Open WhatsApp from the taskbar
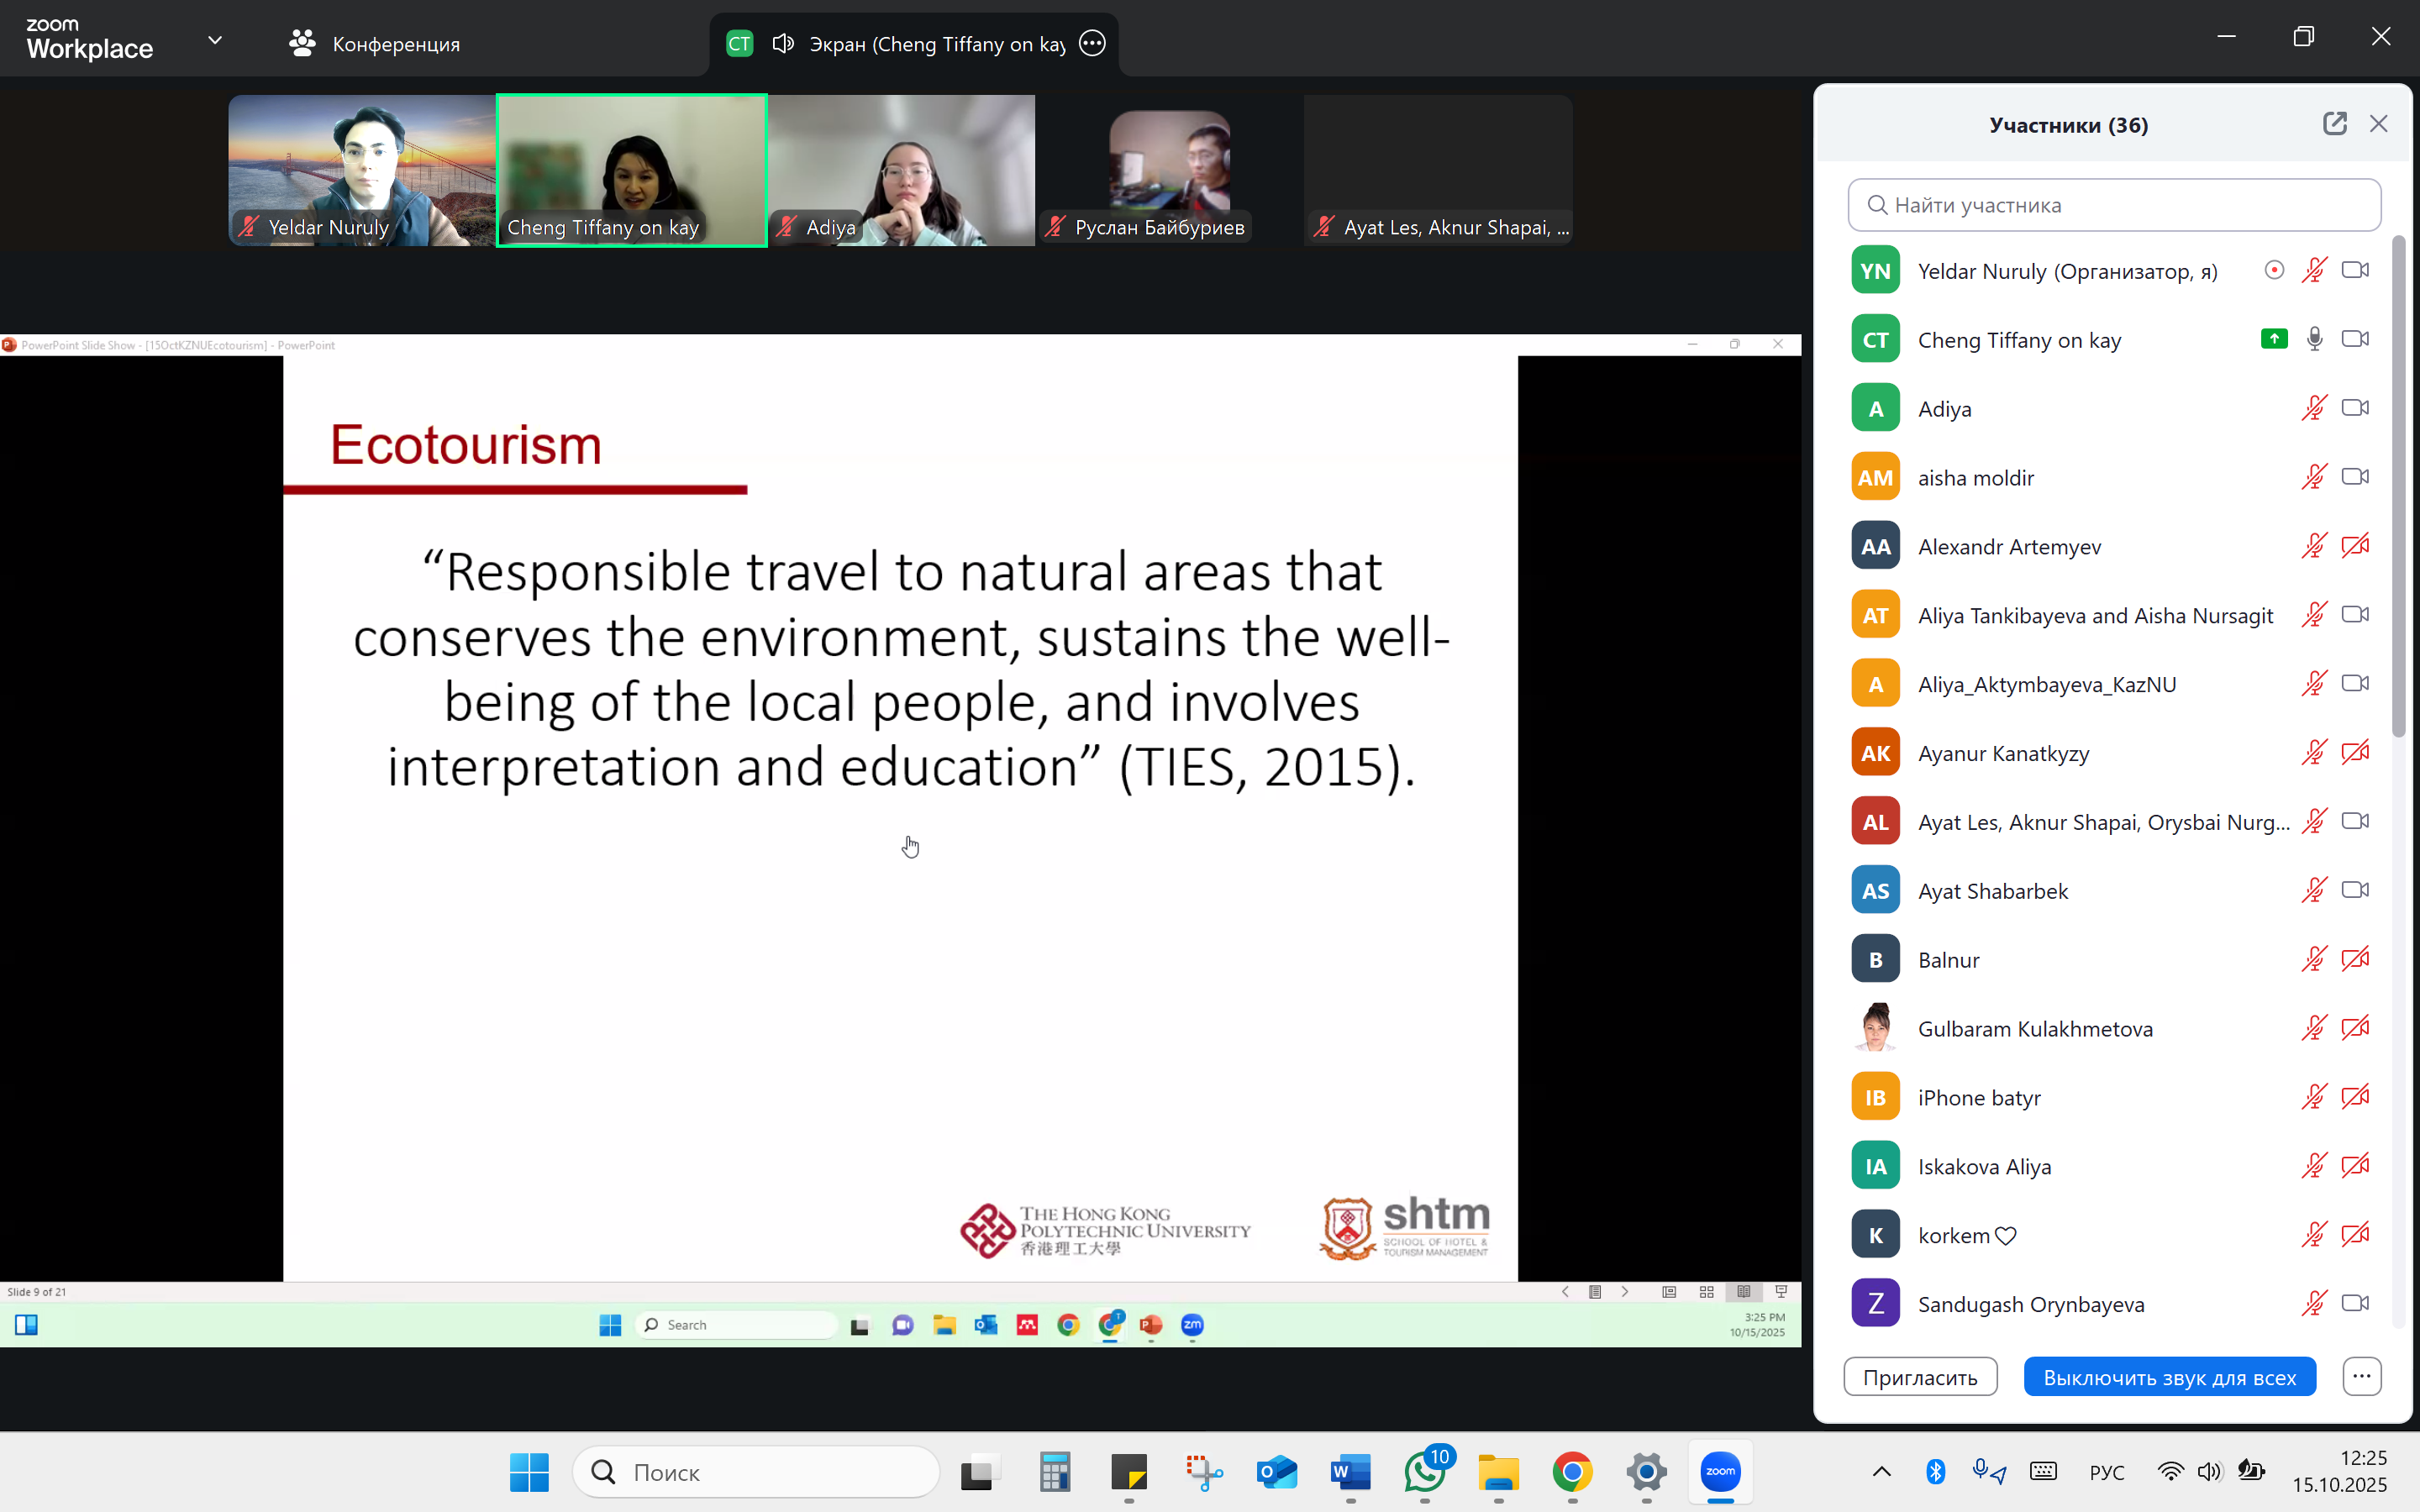The image size is (2420, 1512). [1425, 1472]
